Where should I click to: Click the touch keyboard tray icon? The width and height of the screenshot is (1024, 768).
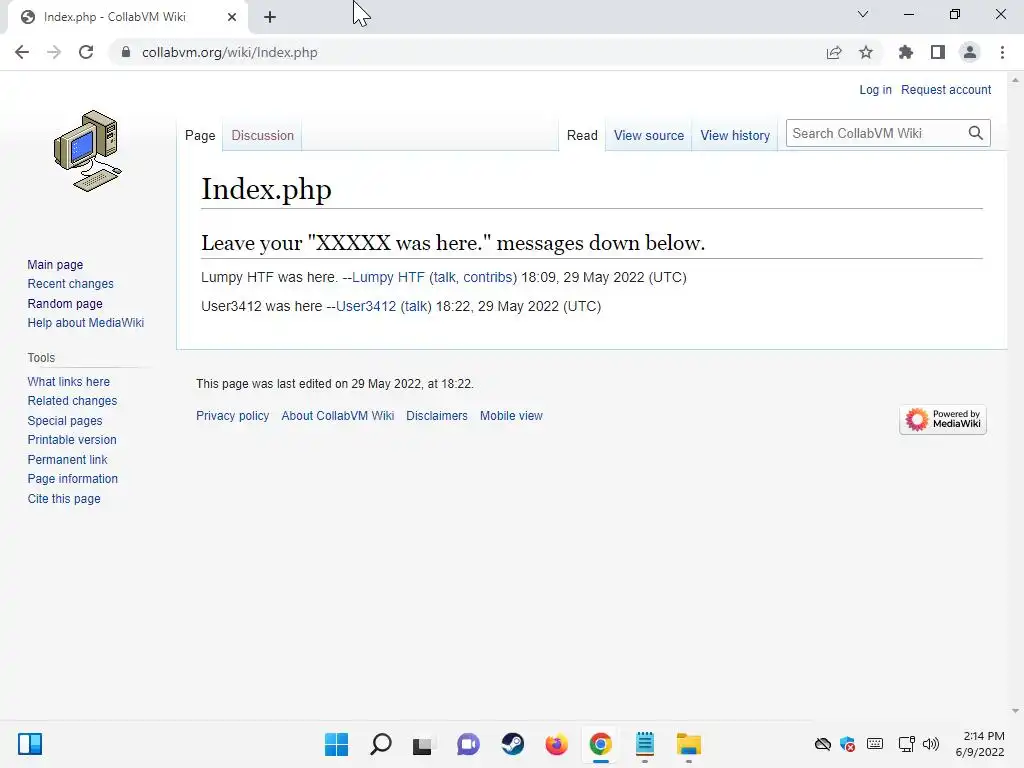pyautogui.click(x=875, y=744)
